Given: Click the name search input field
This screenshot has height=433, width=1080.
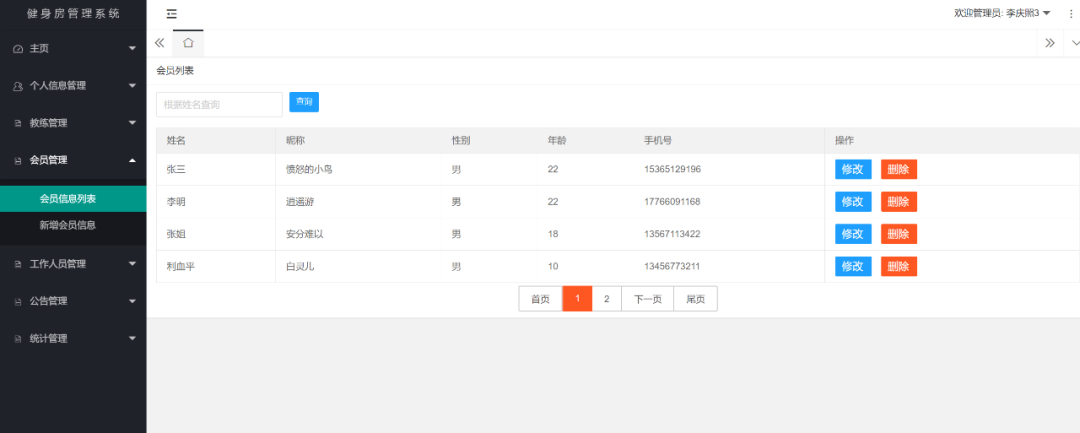Looking at the screenshot, I should tap(219, 104).
